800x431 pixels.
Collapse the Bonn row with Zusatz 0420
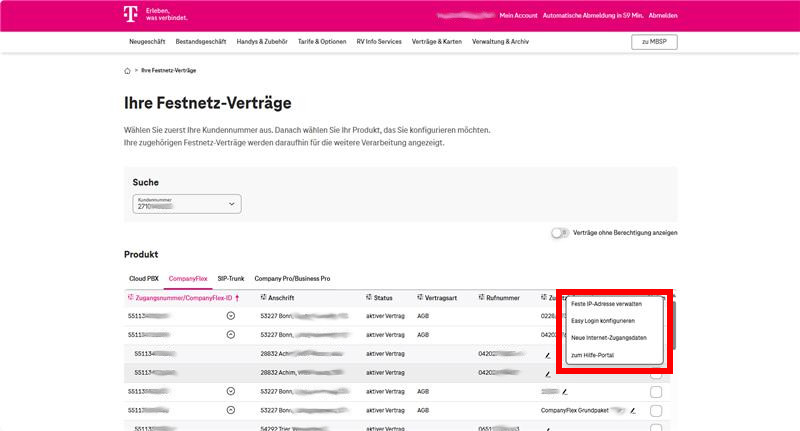(231, 335)
